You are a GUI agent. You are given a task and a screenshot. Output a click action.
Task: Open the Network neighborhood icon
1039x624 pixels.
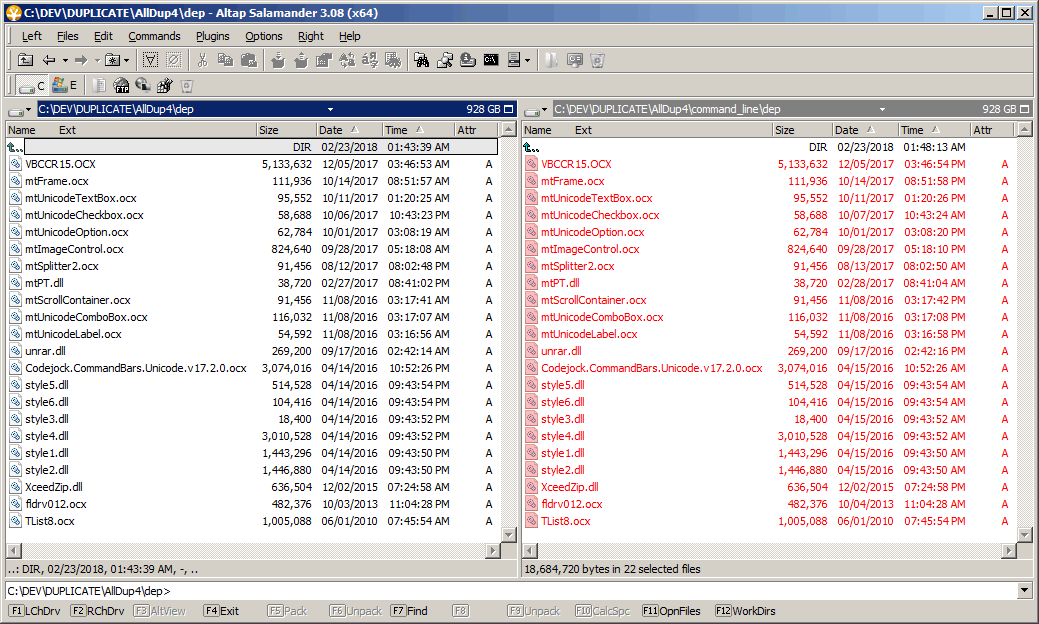pyautogui.click(x=143, y=85)
